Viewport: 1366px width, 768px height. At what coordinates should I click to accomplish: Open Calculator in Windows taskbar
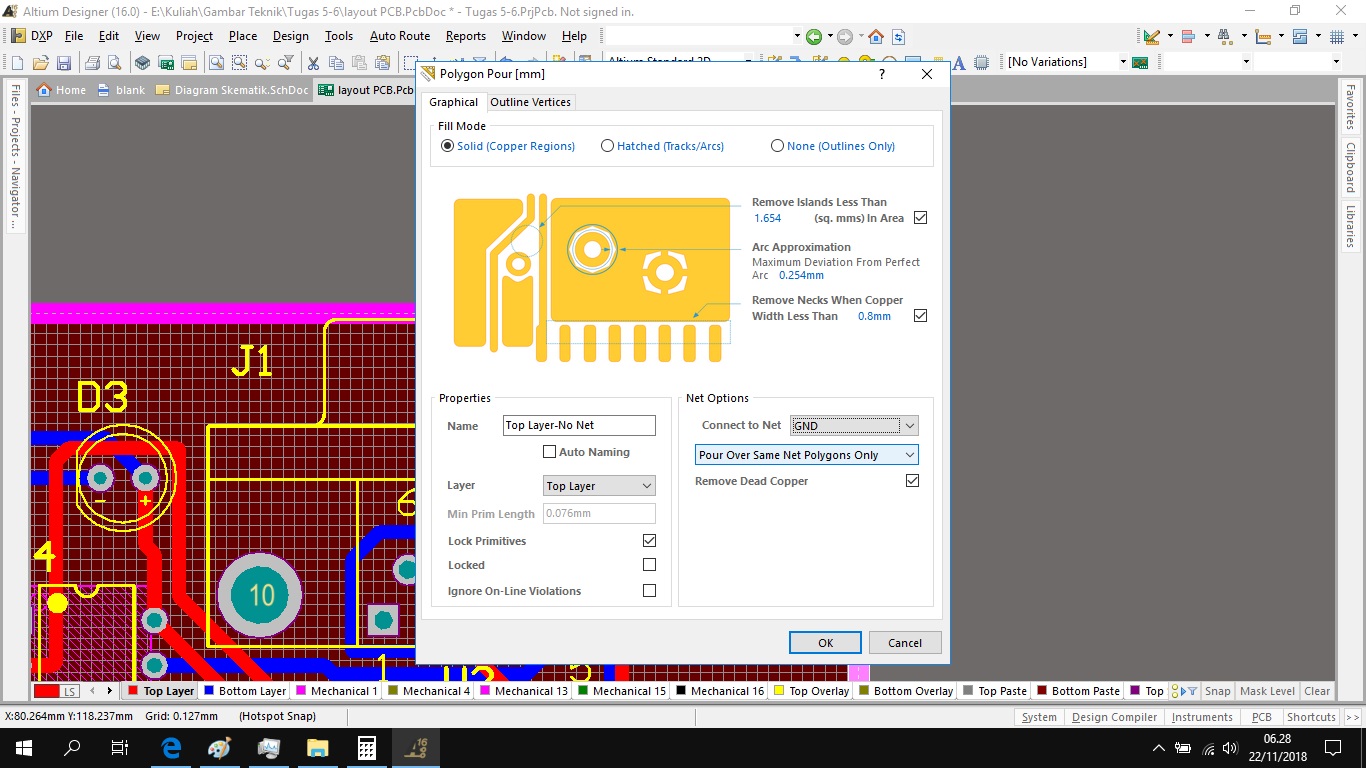[x=366, y=748]
